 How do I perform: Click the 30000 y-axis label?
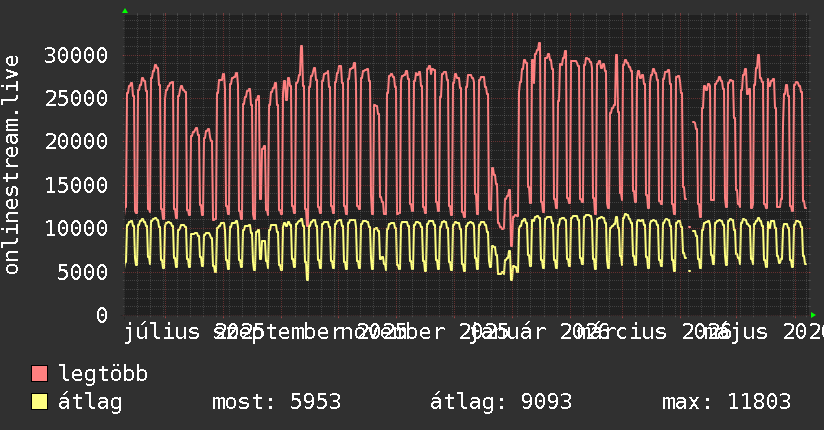coord(76,55)
